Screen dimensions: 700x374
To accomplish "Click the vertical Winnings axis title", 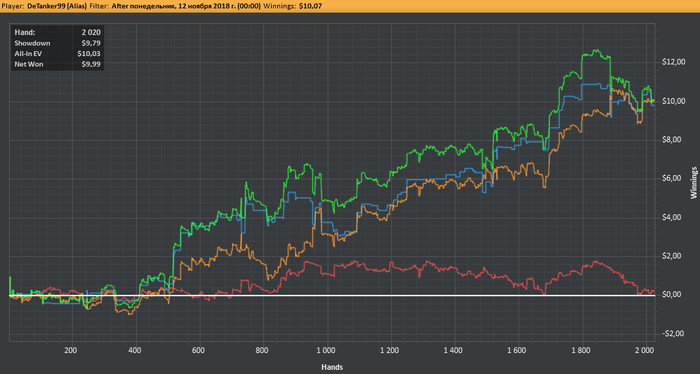I will click(x=693, y=183).
